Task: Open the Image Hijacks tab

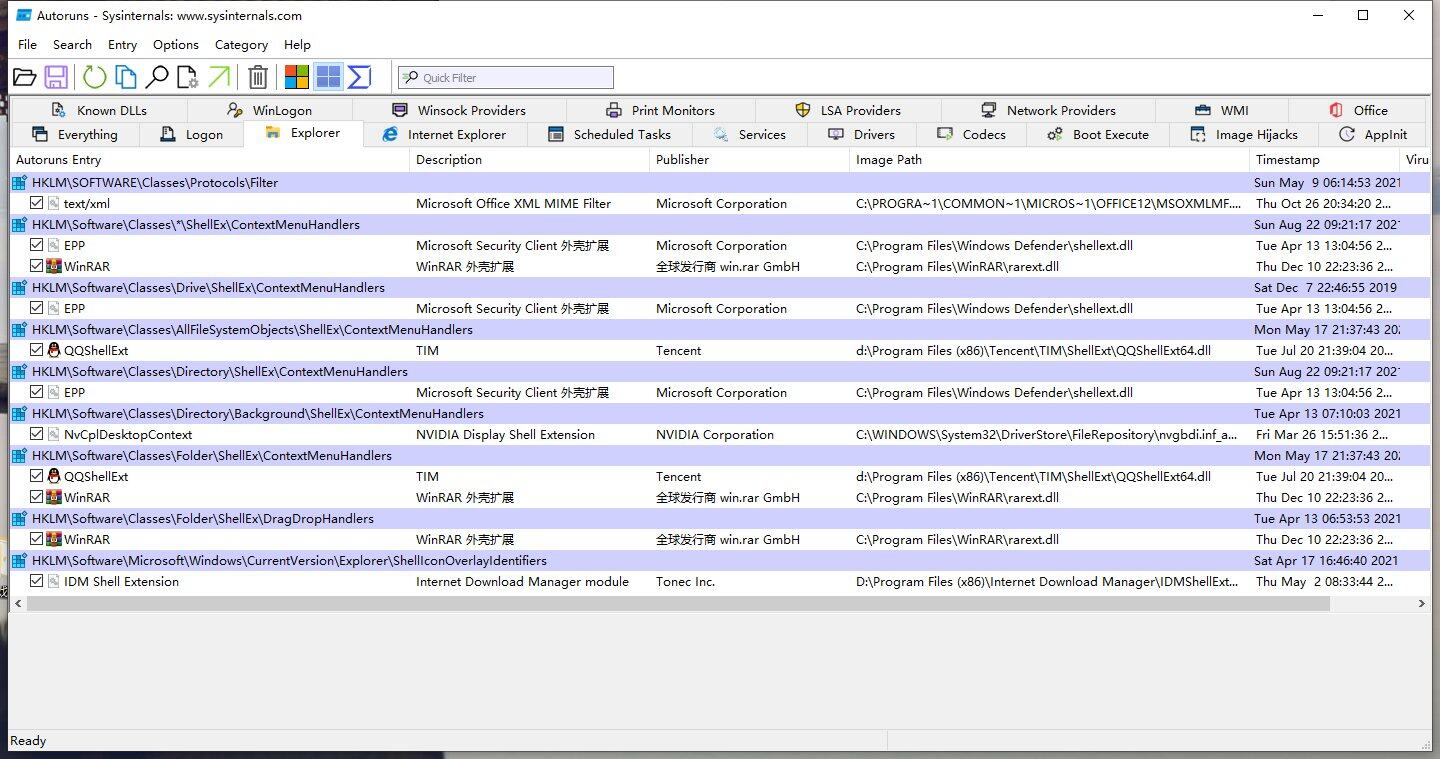Action: coord(1244,135)
